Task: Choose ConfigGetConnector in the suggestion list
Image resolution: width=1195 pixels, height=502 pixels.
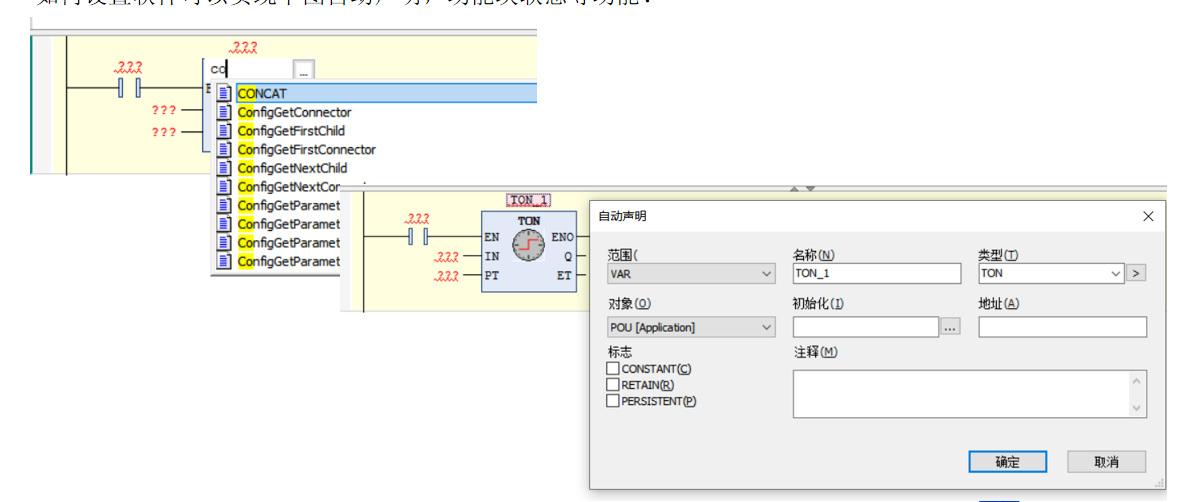Action: 294,112
